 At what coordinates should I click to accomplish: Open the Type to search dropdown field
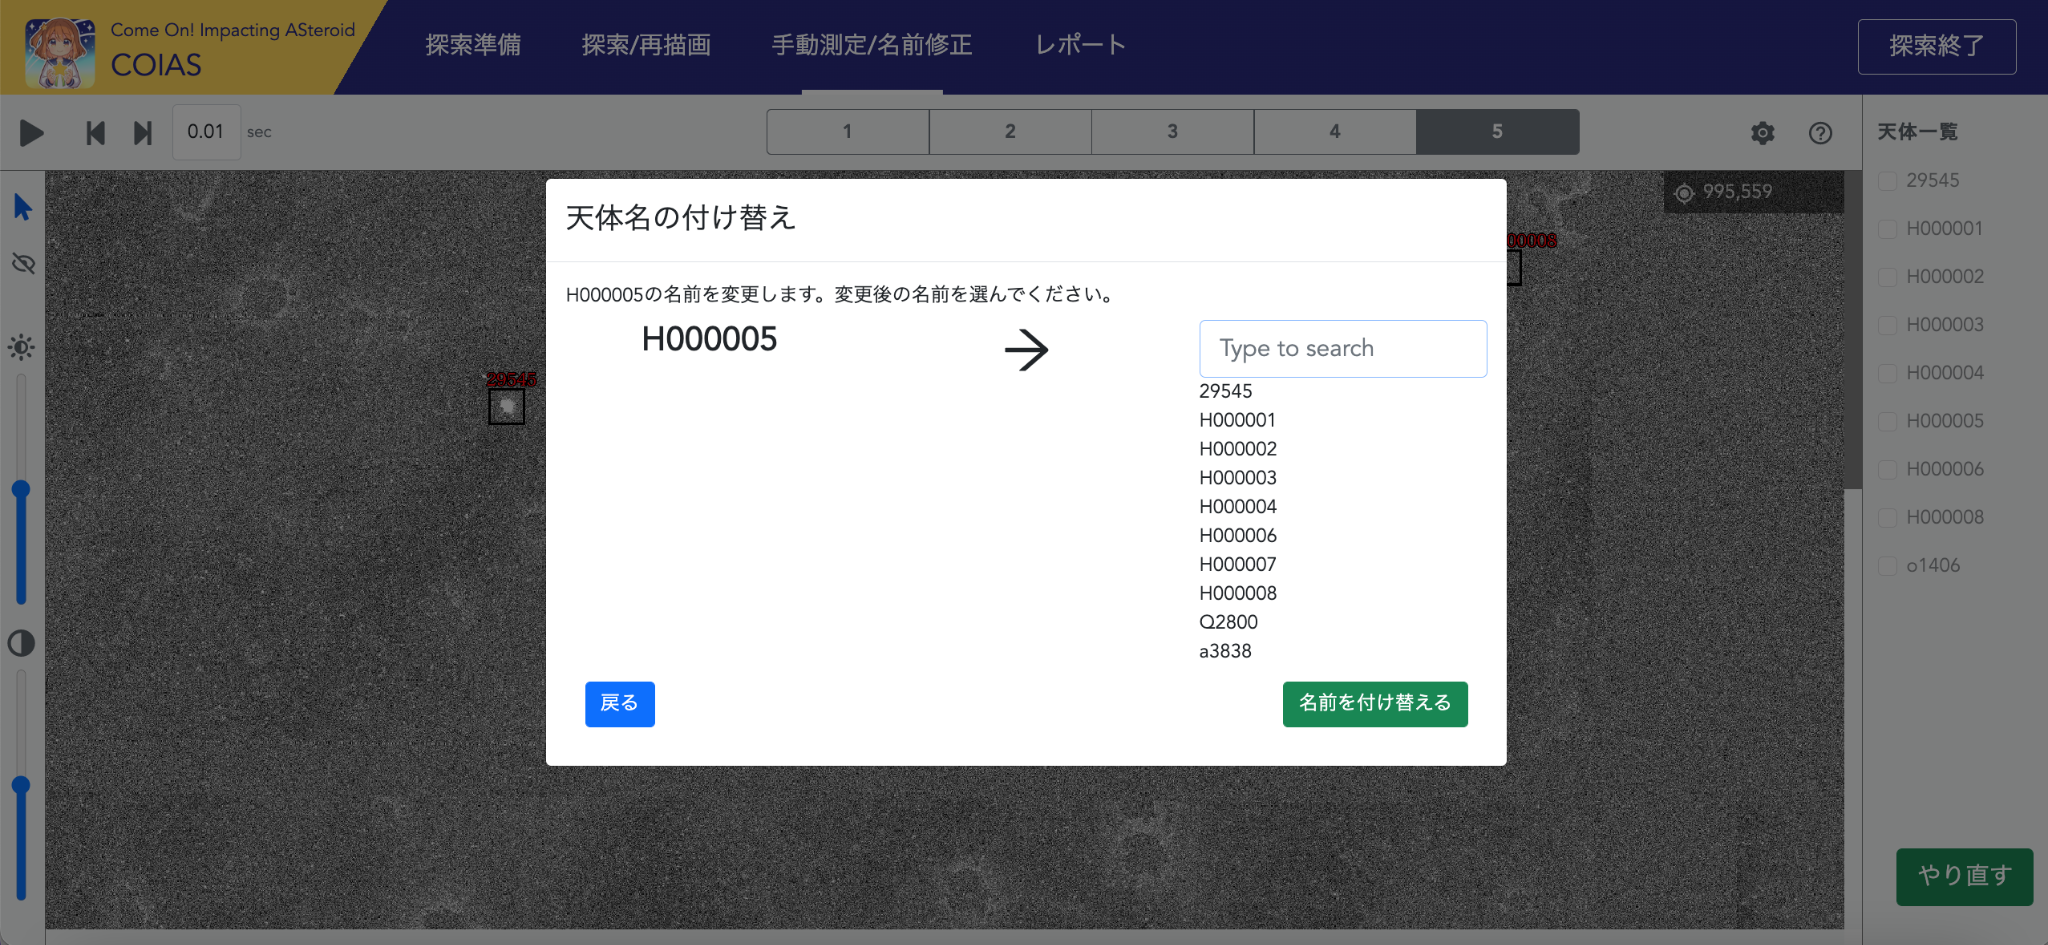(x=1342, y=348)
